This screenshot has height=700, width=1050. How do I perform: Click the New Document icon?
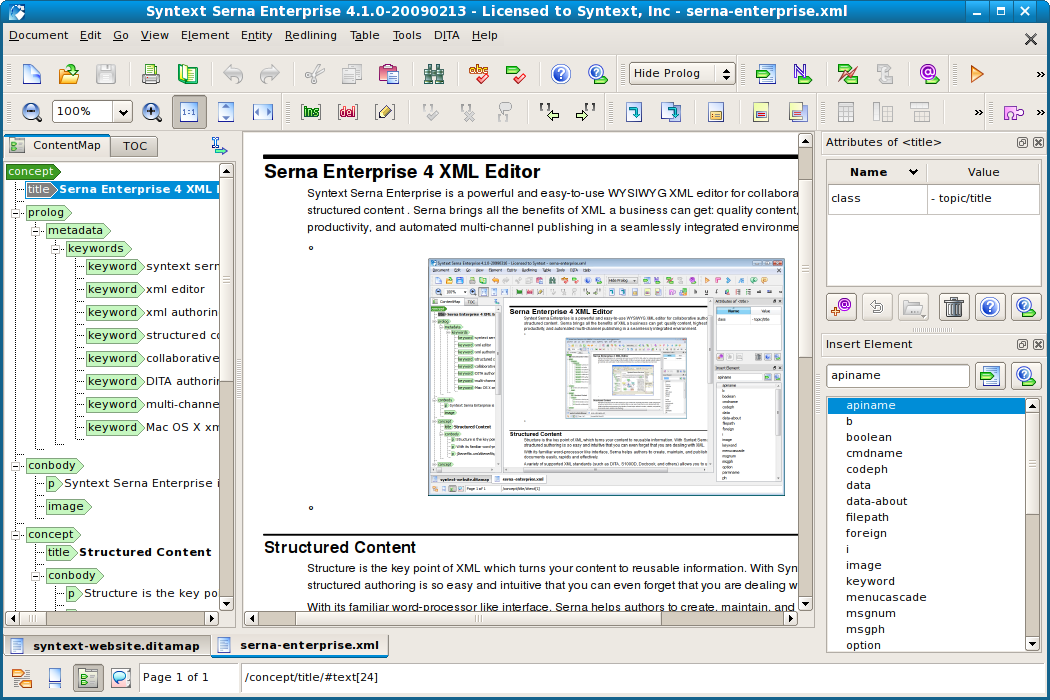point(31,74)
